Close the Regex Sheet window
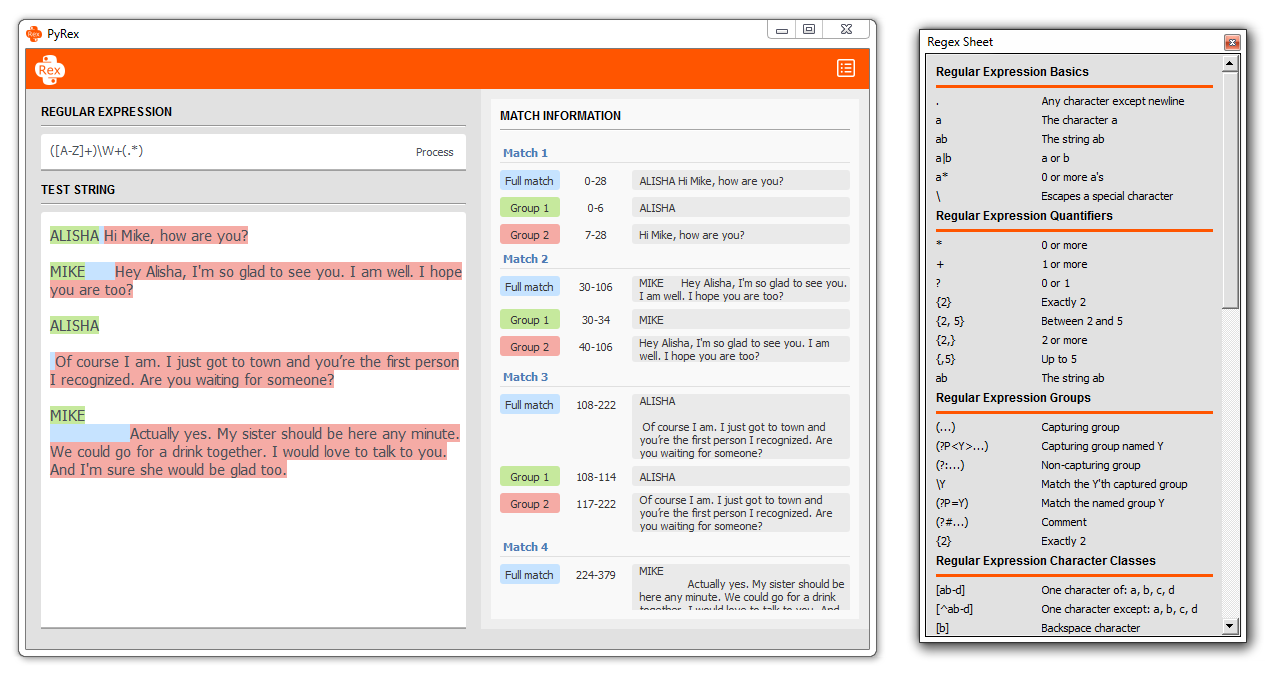 1232,42
